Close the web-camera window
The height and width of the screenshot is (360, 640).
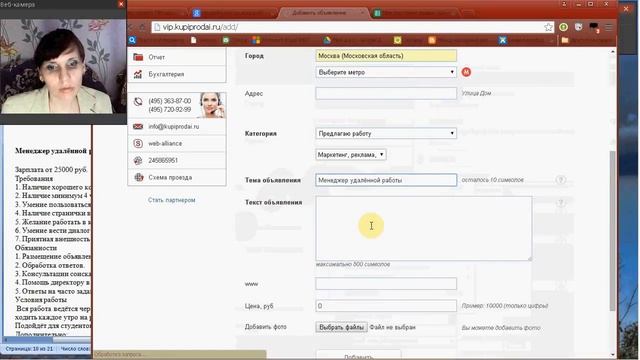coord(121,4)
